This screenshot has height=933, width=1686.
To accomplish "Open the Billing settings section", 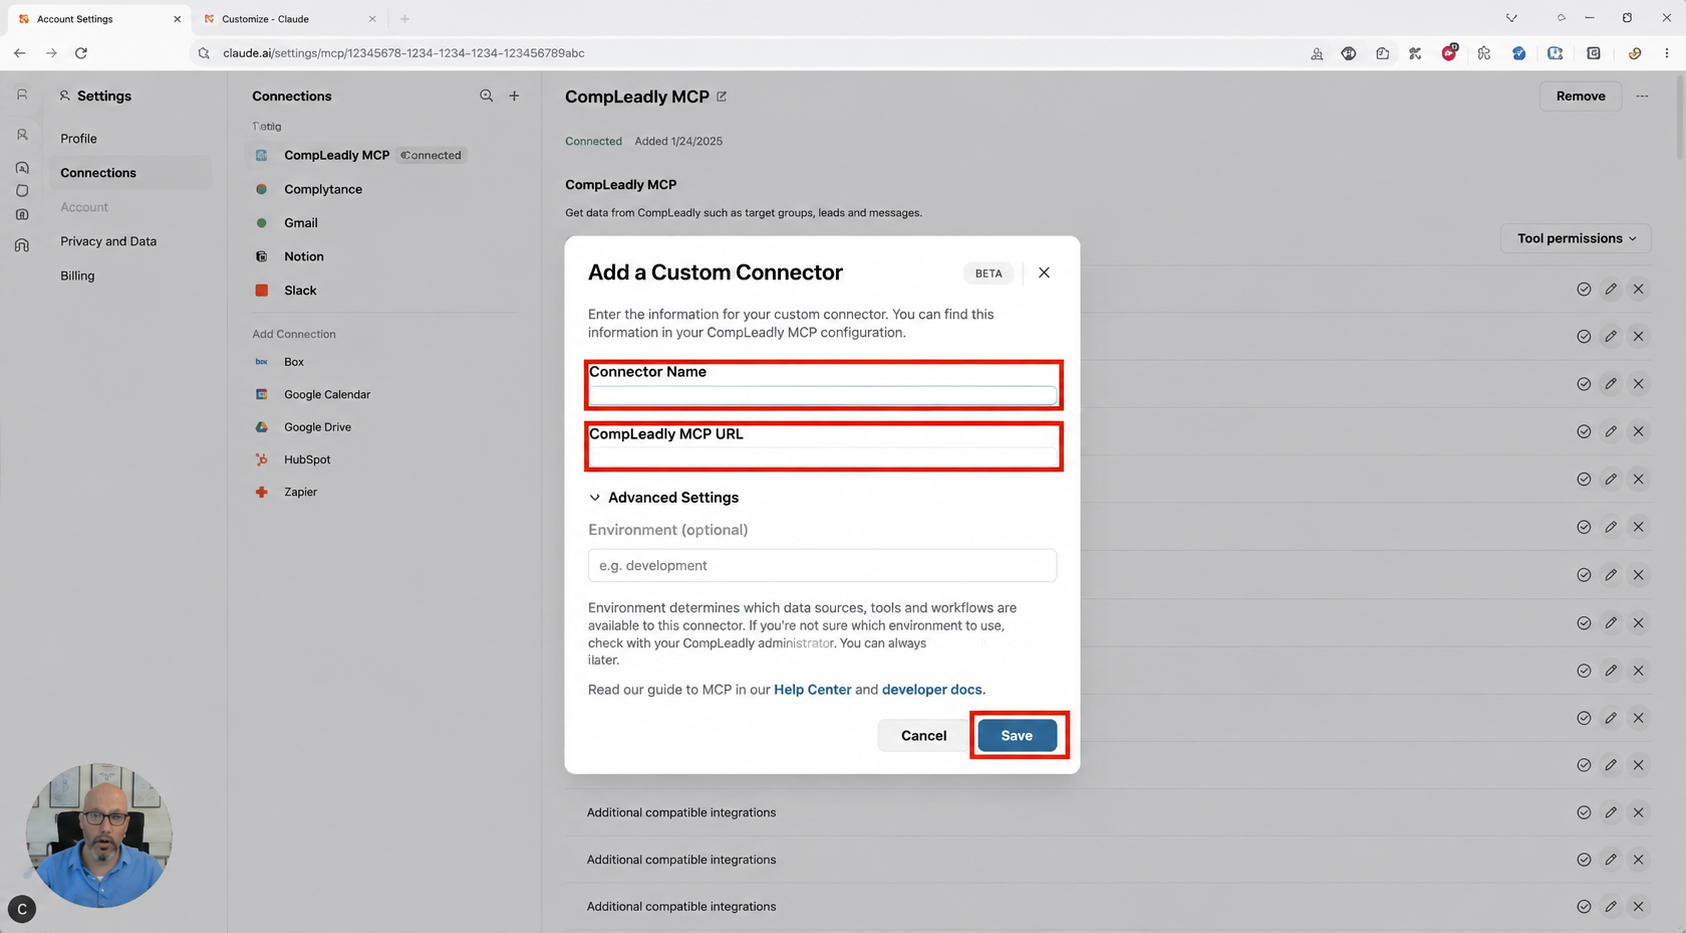I will pos(77,275).
